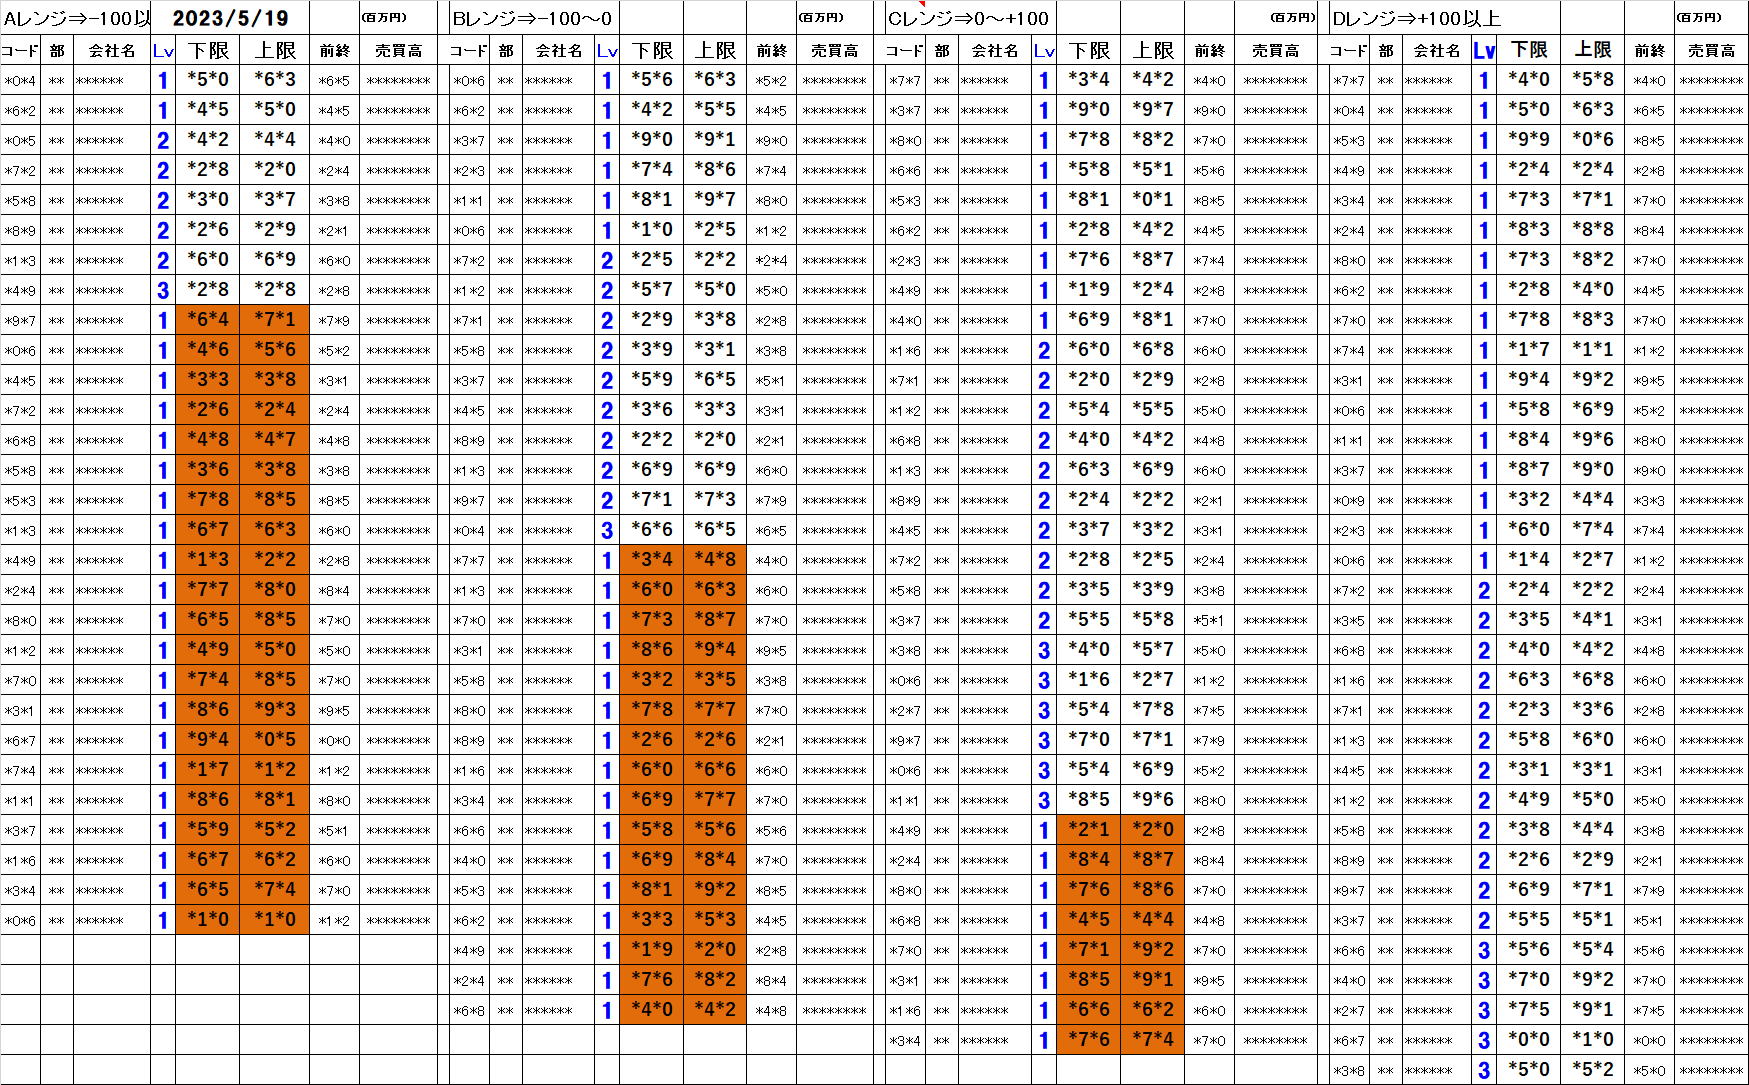Select orange B range 上限 cell *4*8

(715, 560)
